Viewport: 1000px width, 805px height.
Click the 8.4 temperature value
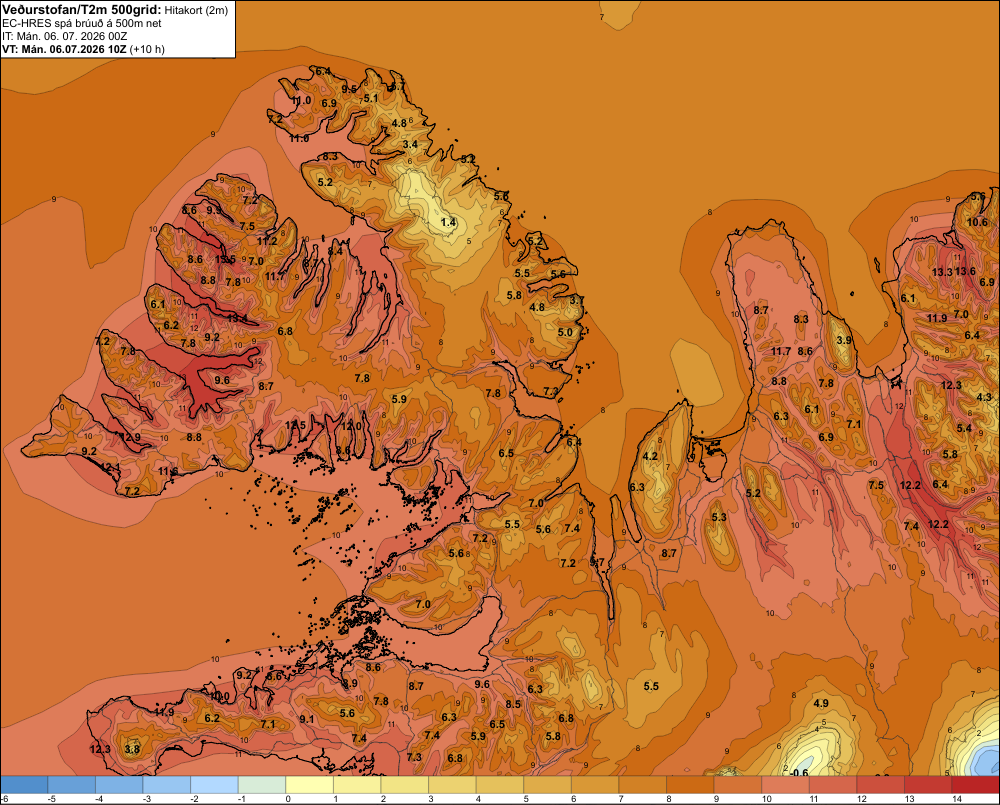tap(335, 251)
